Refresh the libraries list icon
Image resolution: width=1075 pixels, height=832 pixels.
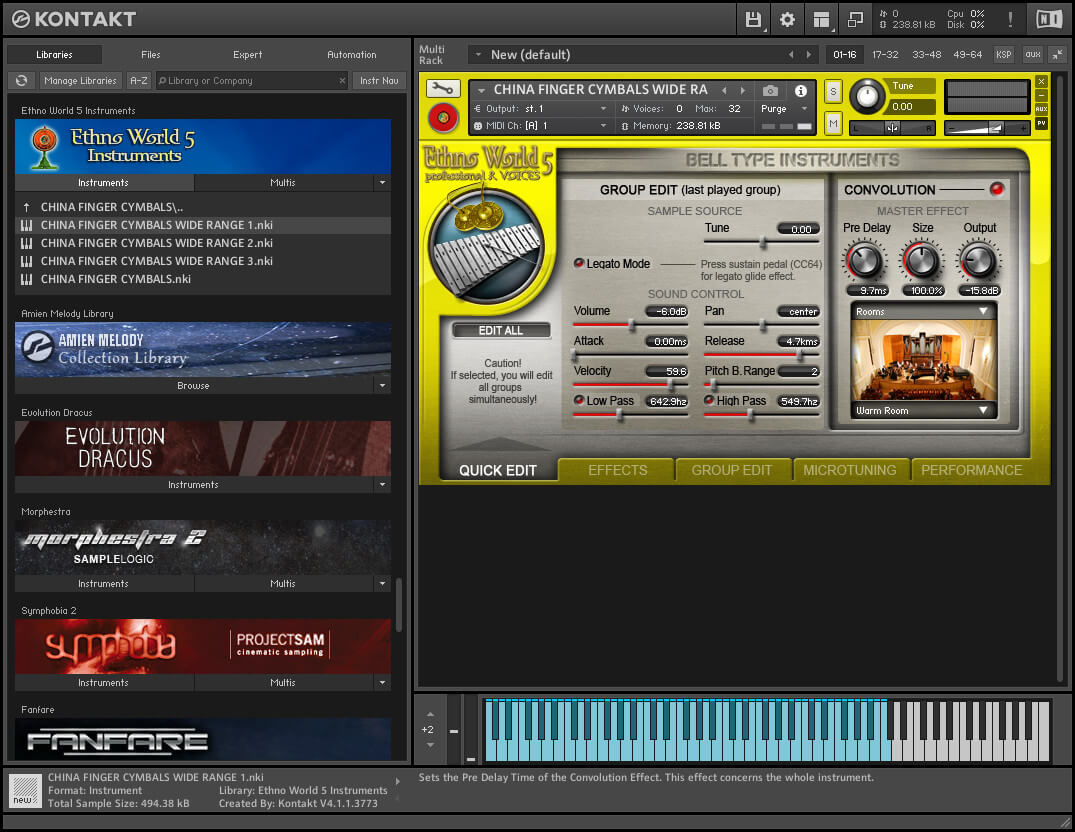(x=22, y=80)
